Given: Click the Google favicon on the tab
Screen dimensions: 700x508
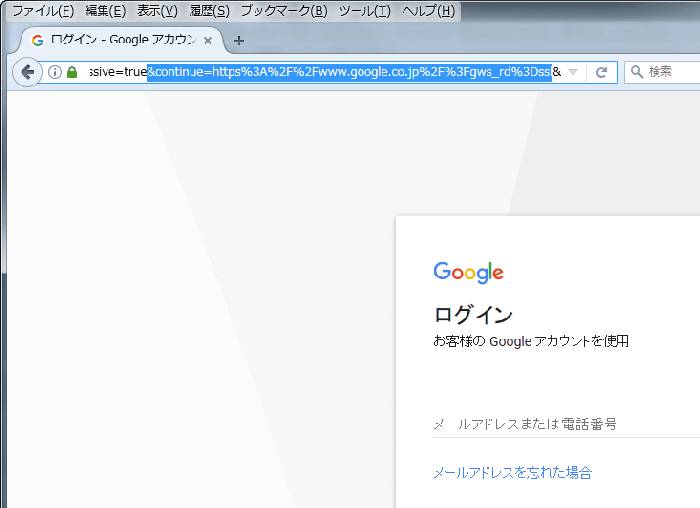Looking at the screenshot, I should pos(38,41).
